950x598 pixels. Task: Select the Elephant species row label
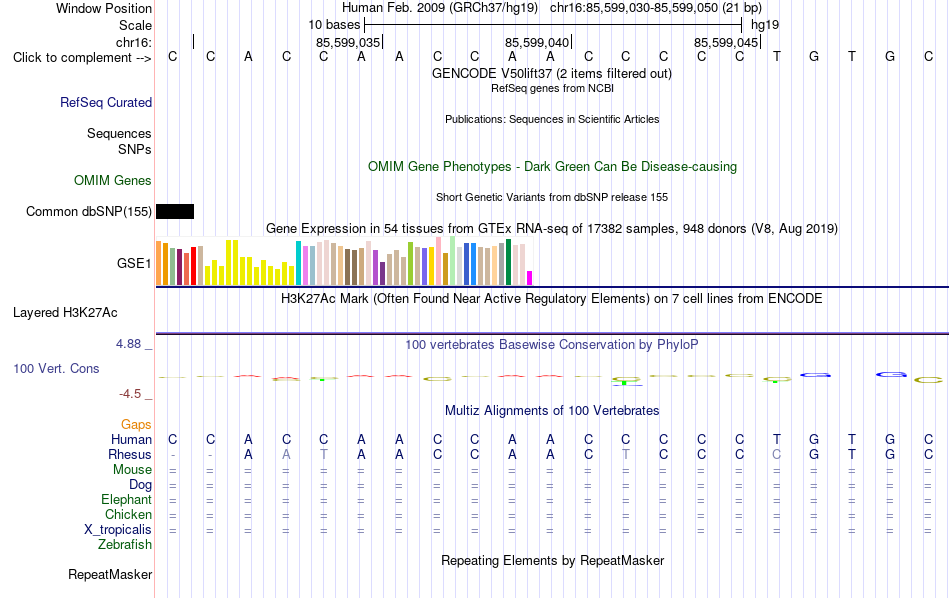pyautogui.click(x=127, y=499)
